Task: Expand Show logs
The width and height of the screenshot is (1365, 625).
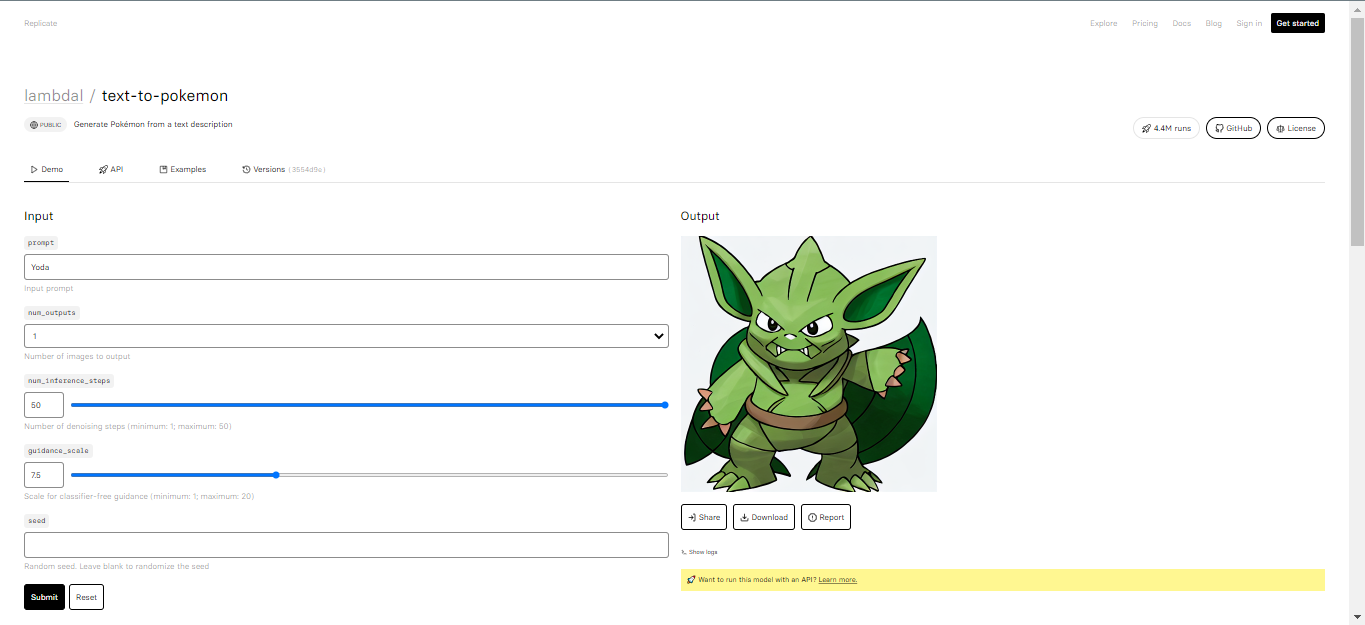Action: click(x=699, y=552)
